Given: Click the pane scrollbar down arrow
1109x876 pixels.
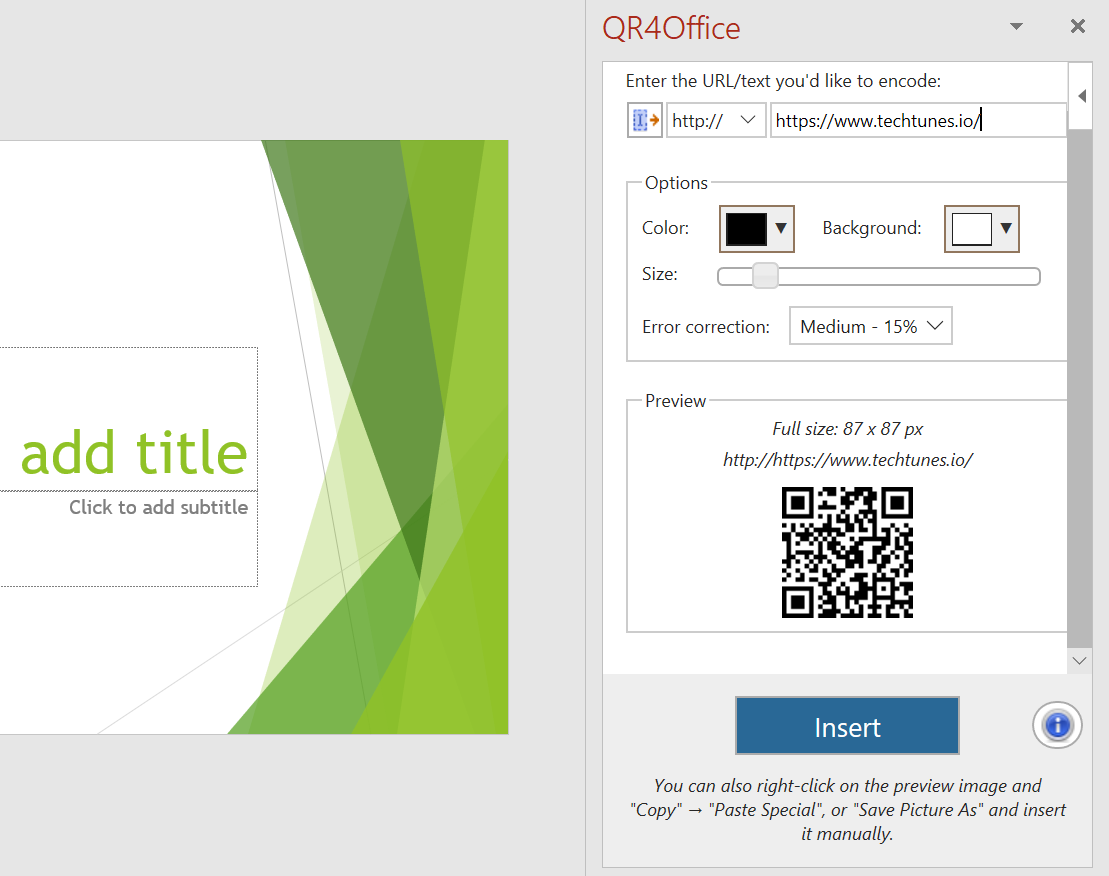Looking at the screenshot, I should click(x=1079, y=661).
